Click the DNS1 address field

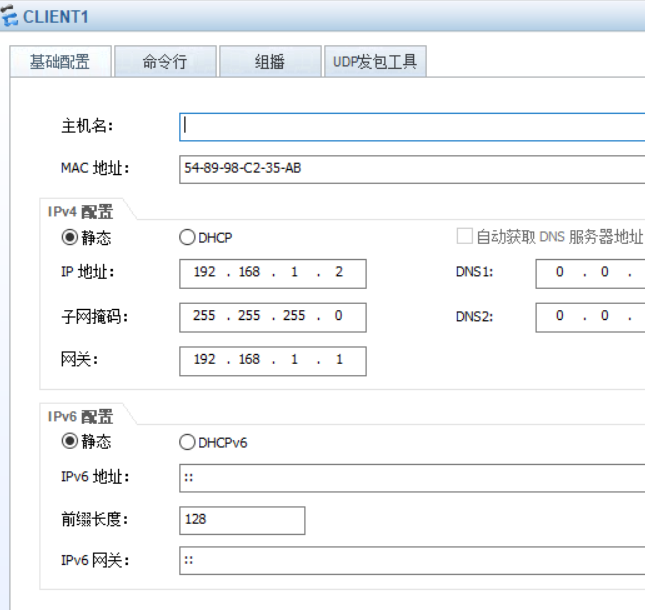[x=590, y=274]
